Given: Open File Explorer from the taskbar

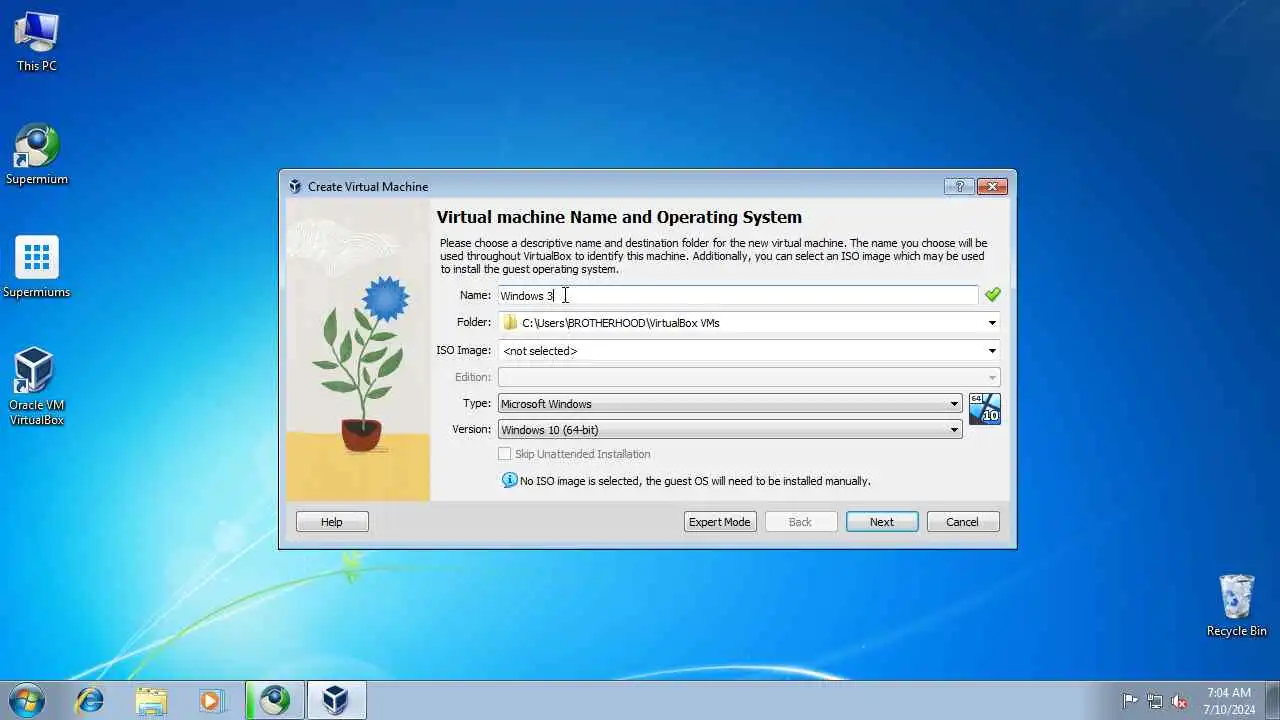Looking at the screenshot, I should coord(151,700).
